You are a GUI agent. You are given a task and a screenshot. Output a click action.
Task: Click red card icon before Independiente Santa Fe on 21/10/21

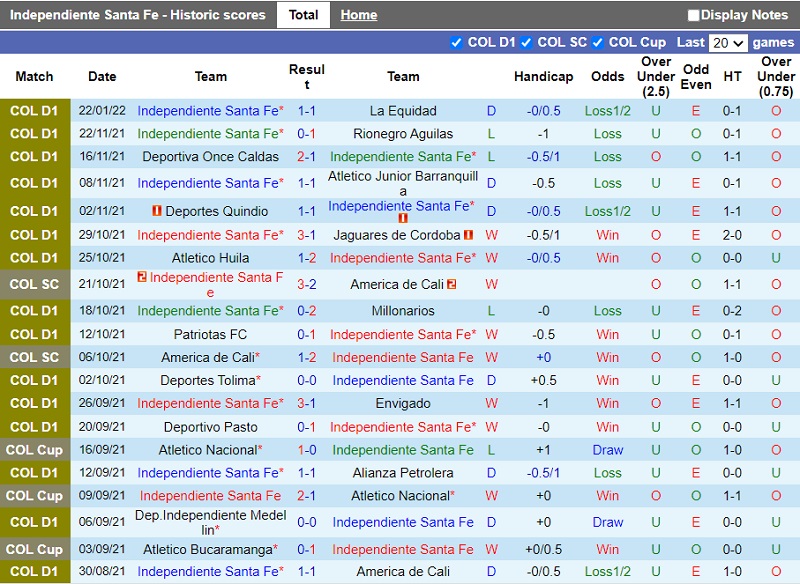(x=142, y=277)
